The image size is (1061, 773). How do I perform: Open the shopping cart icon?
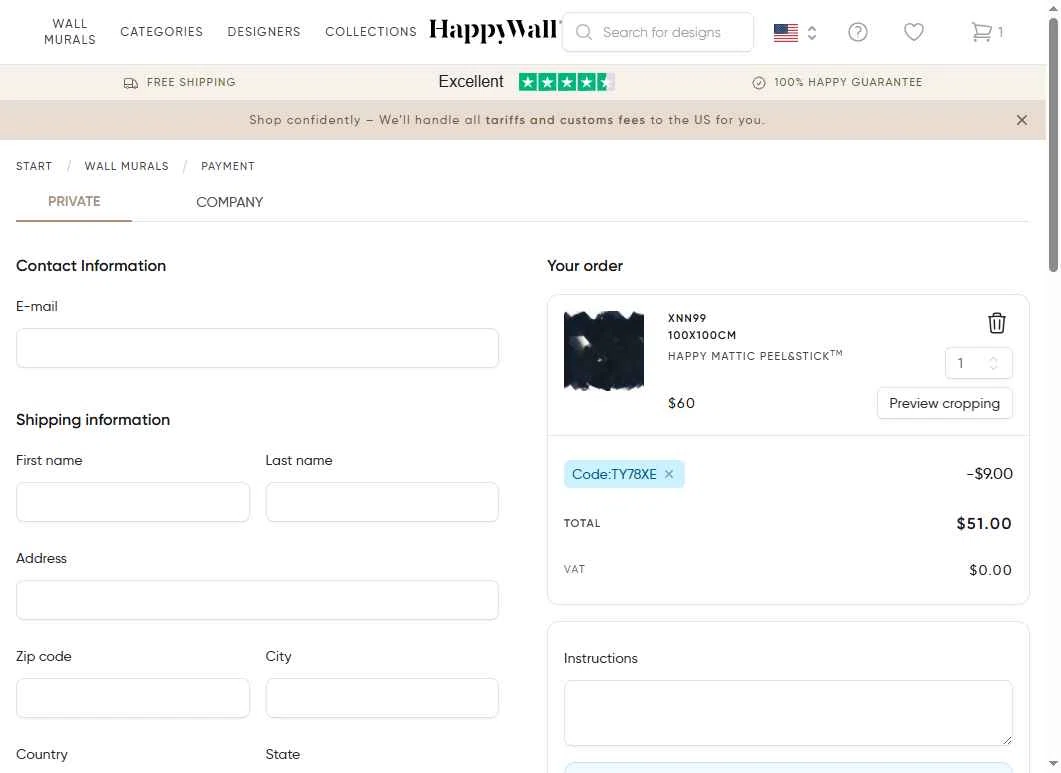981,32
